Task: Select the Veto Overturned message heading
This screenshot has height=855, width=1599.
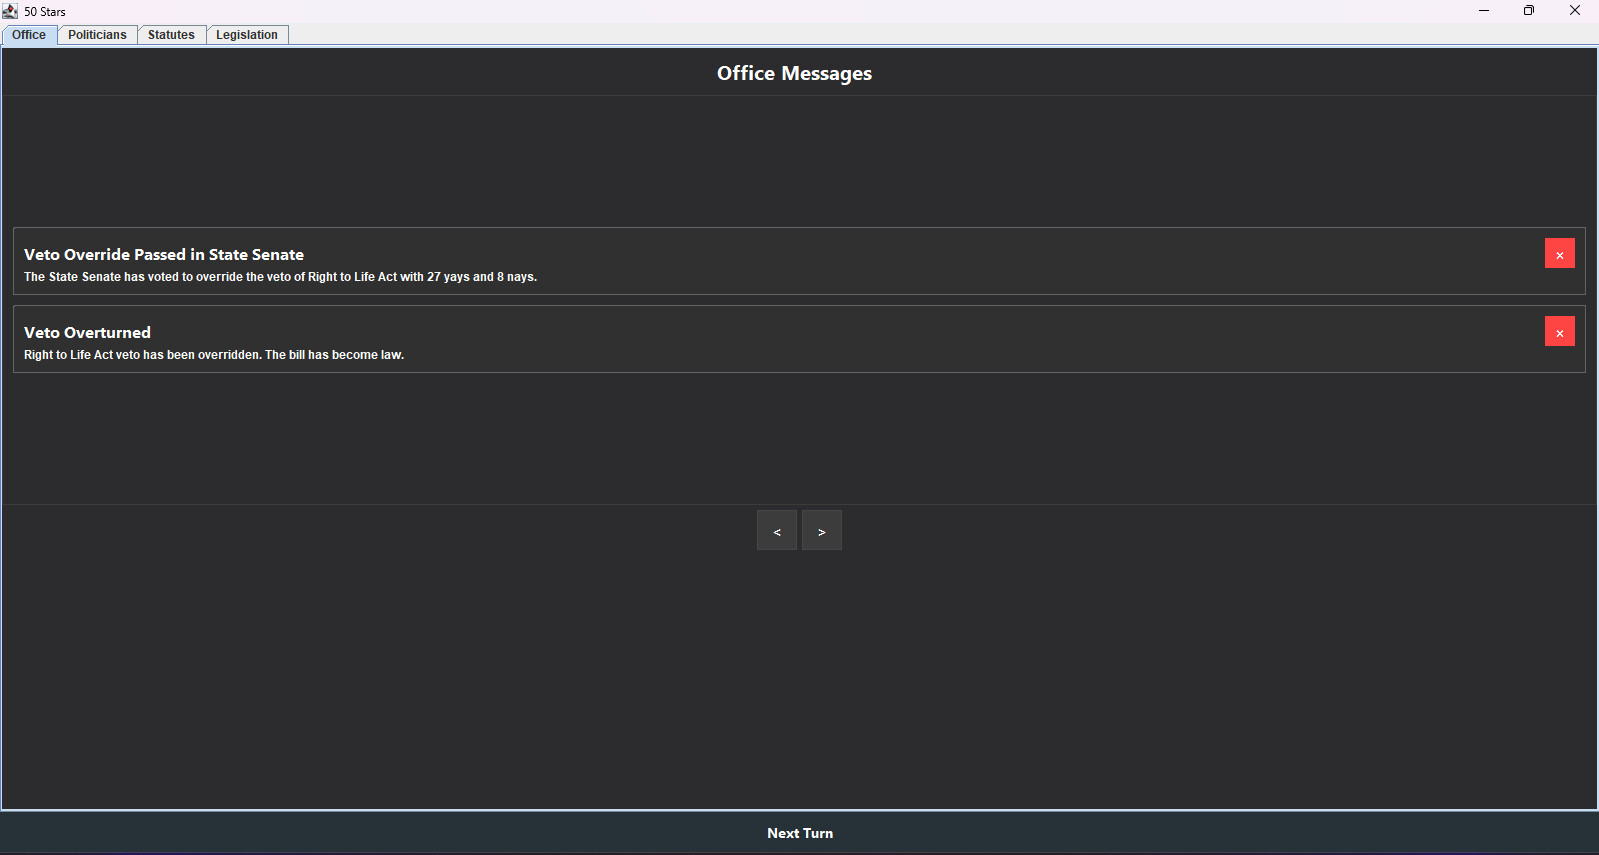Action: [x=87, y=333]
